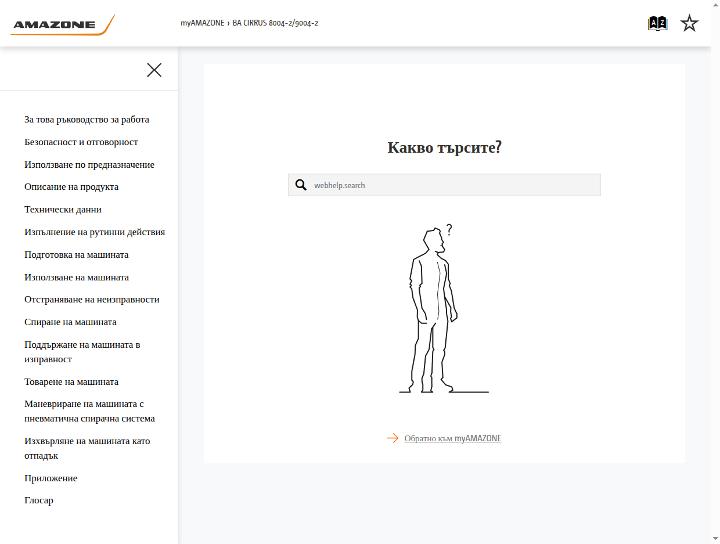Click the favorites star icon
This screenshot has width=720, height=544.
pyautogui.click(x=689, y=23)
